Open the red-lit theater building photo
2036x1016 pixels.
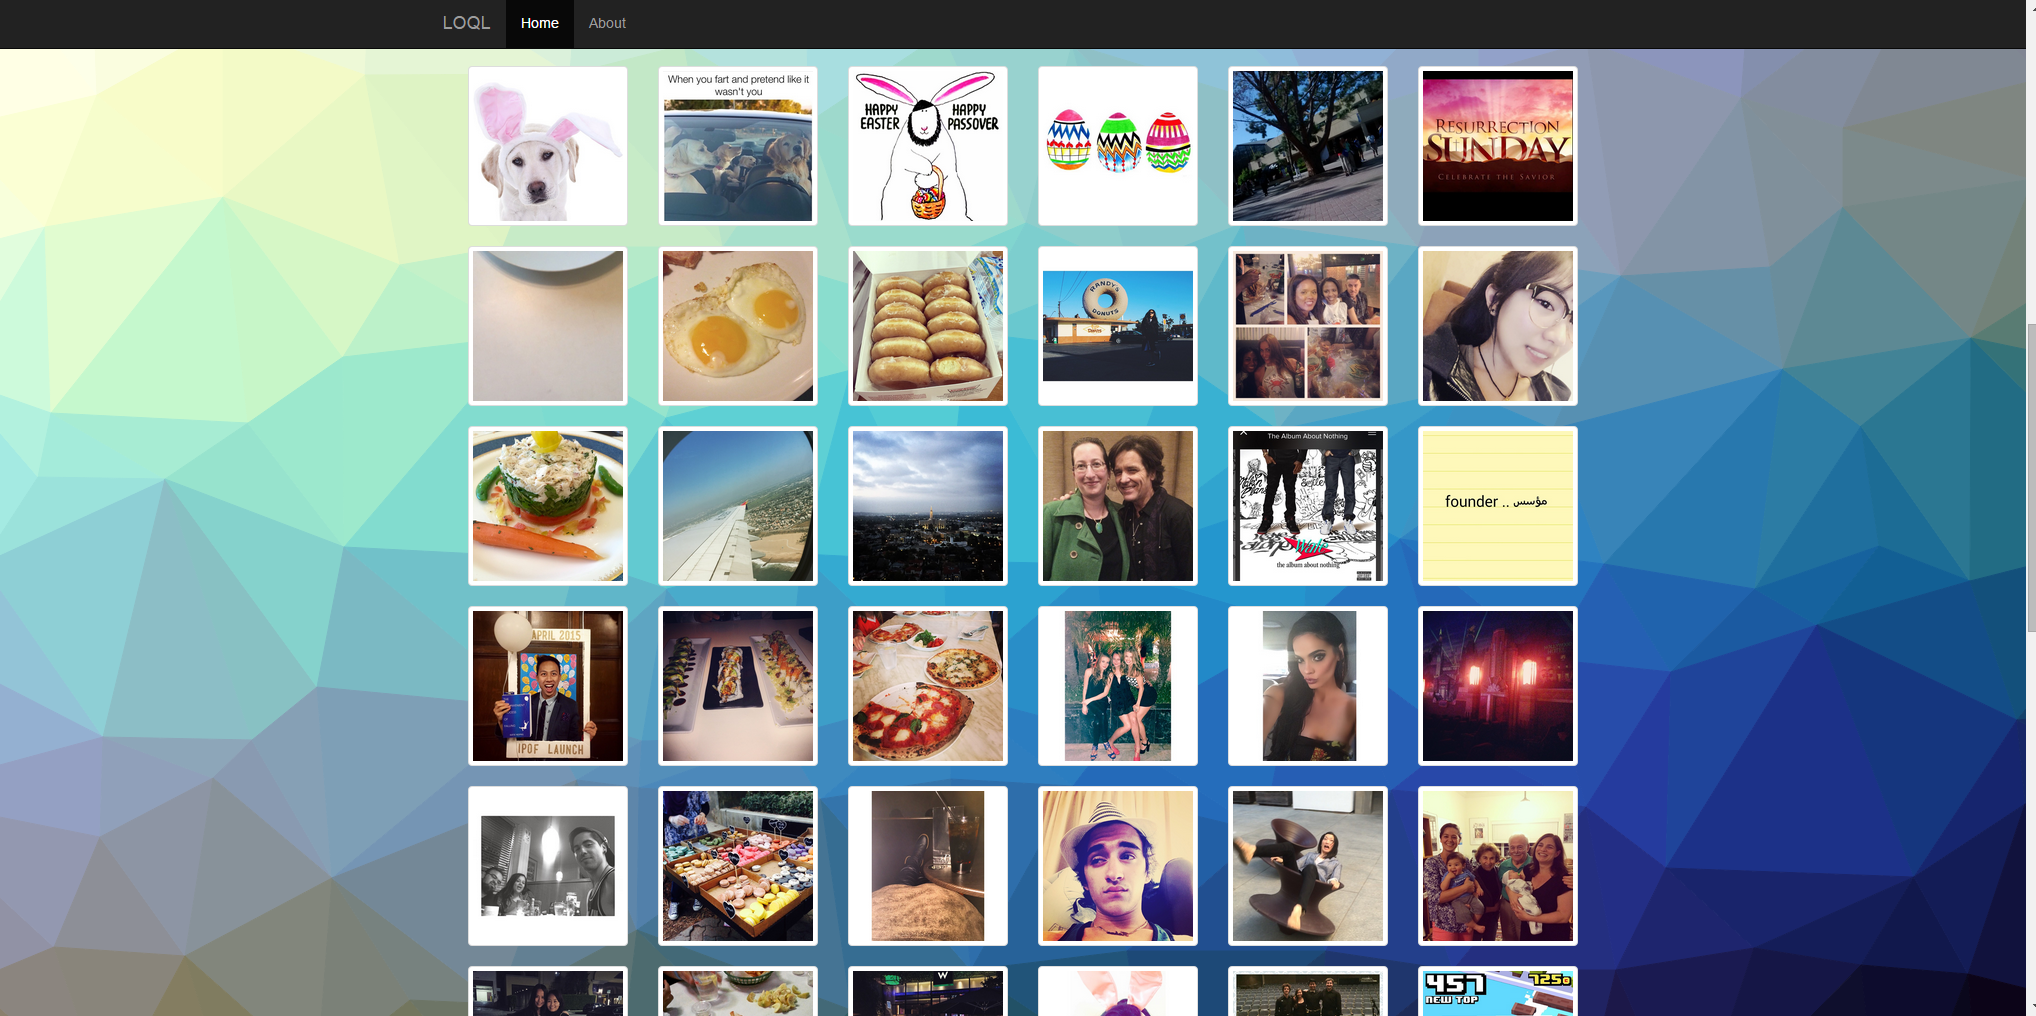tap(1498, 686)
